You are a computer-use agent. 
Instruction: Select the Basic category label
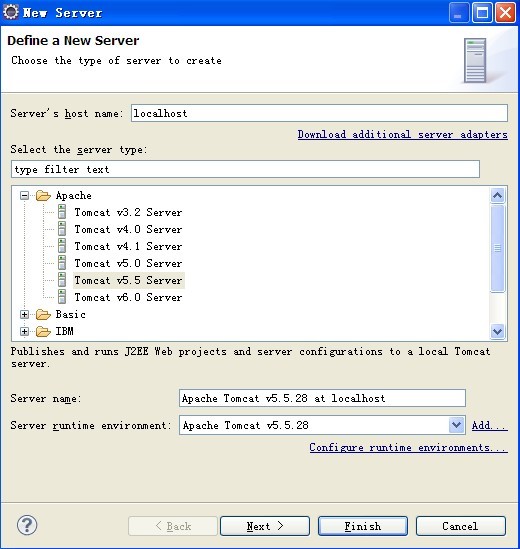[x=70, y=314]
